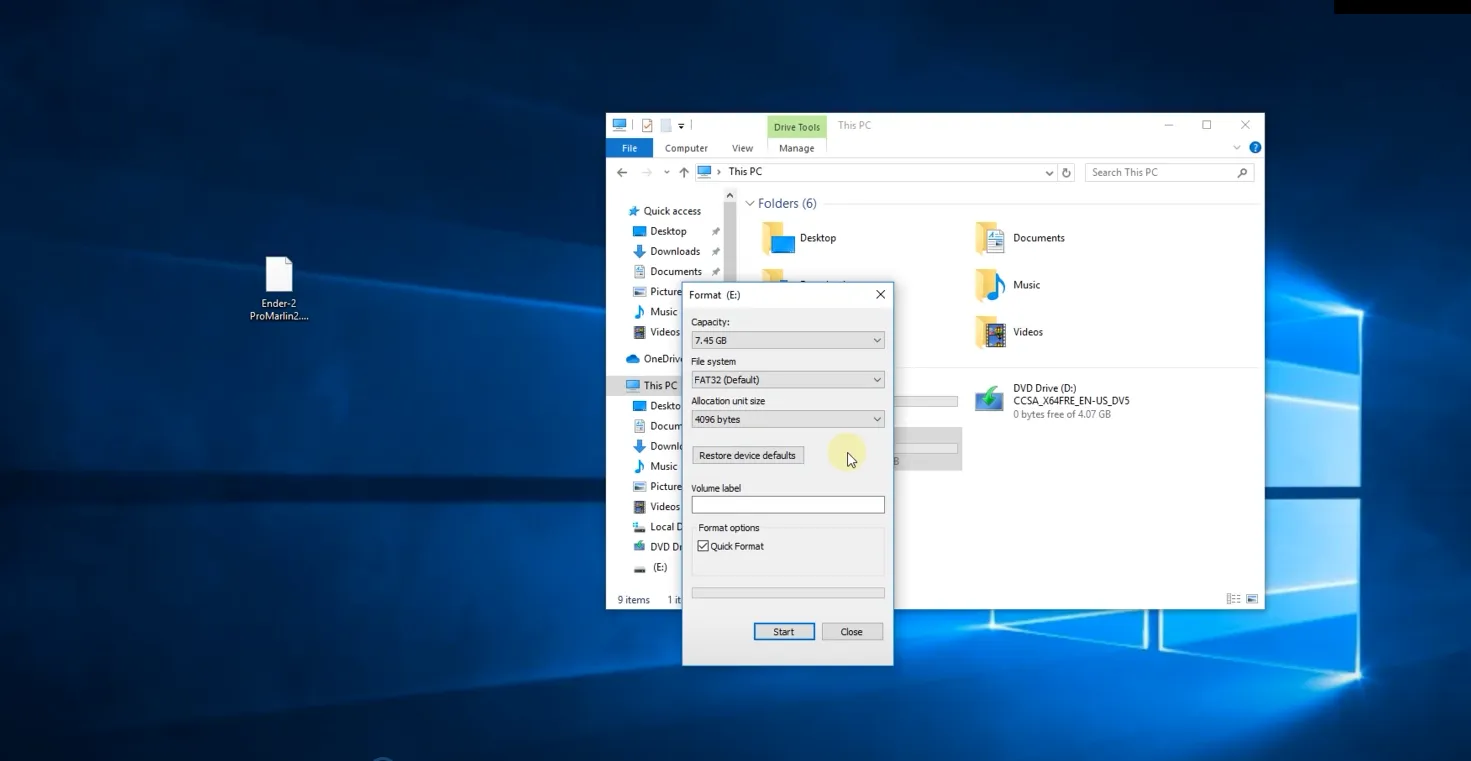1471x761 pixels.
Task: Click the refresh button beside address bar
Action: pos(1066,173)
